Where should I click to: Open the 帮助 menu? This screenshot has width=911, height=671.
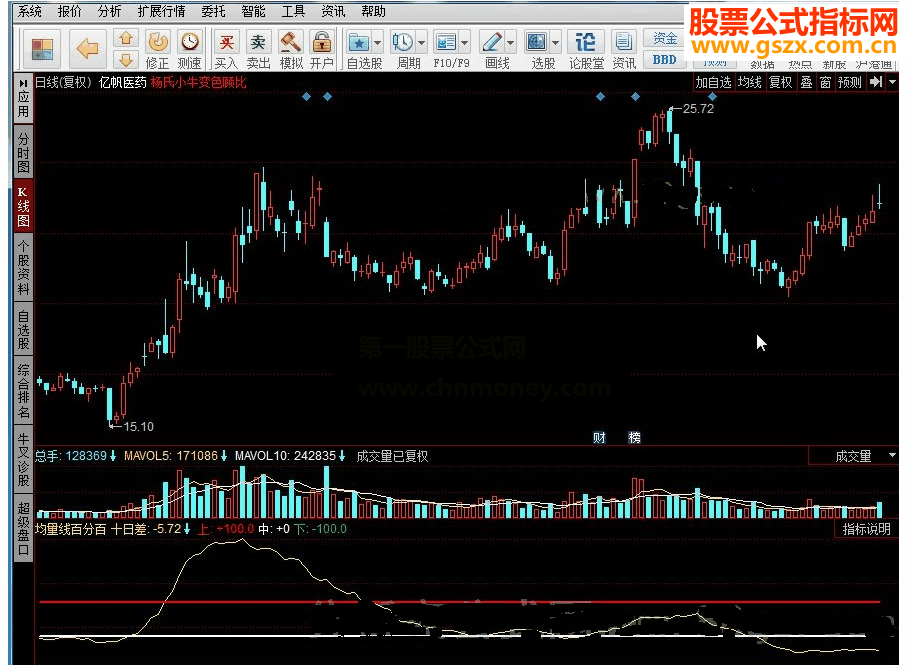point(373,11)
